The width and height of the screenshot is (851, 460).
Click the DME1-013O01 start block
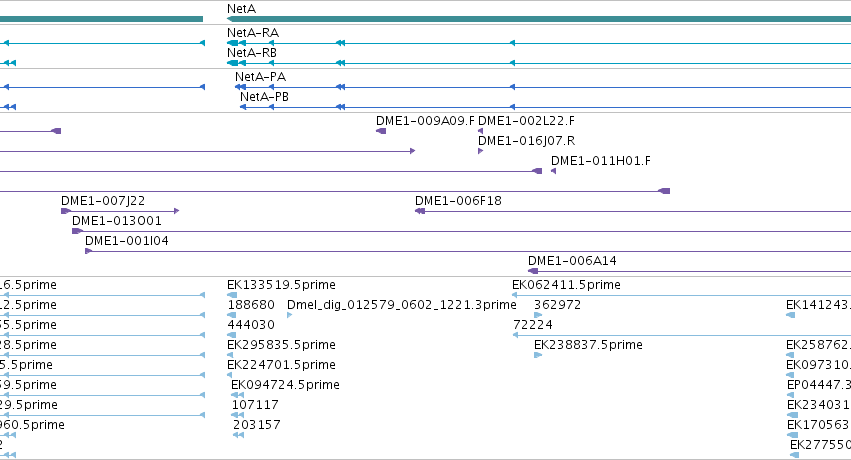click(77, 231)
